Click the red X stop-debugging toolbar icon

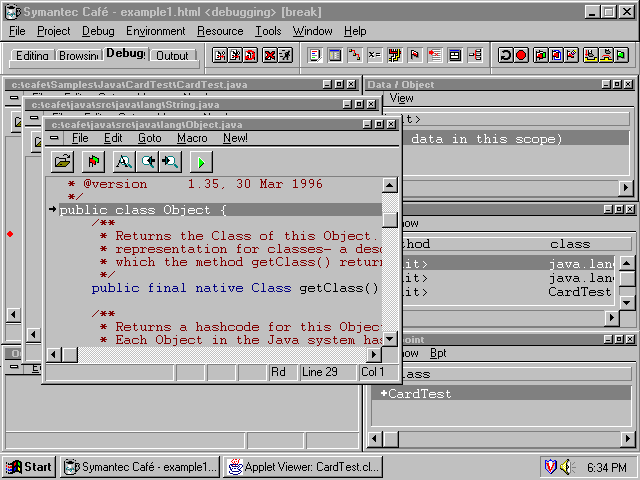pyautogui.click(x=270, y=55)
